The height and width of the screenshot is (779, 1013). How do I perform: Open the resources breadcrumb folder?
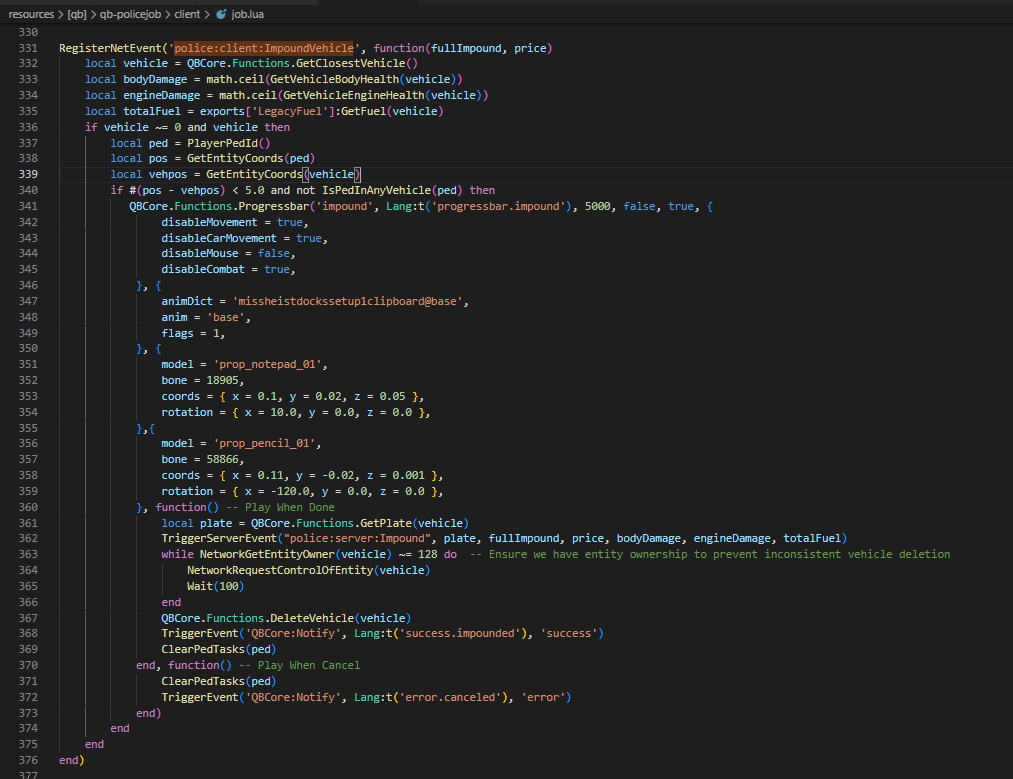click(31, 15)
